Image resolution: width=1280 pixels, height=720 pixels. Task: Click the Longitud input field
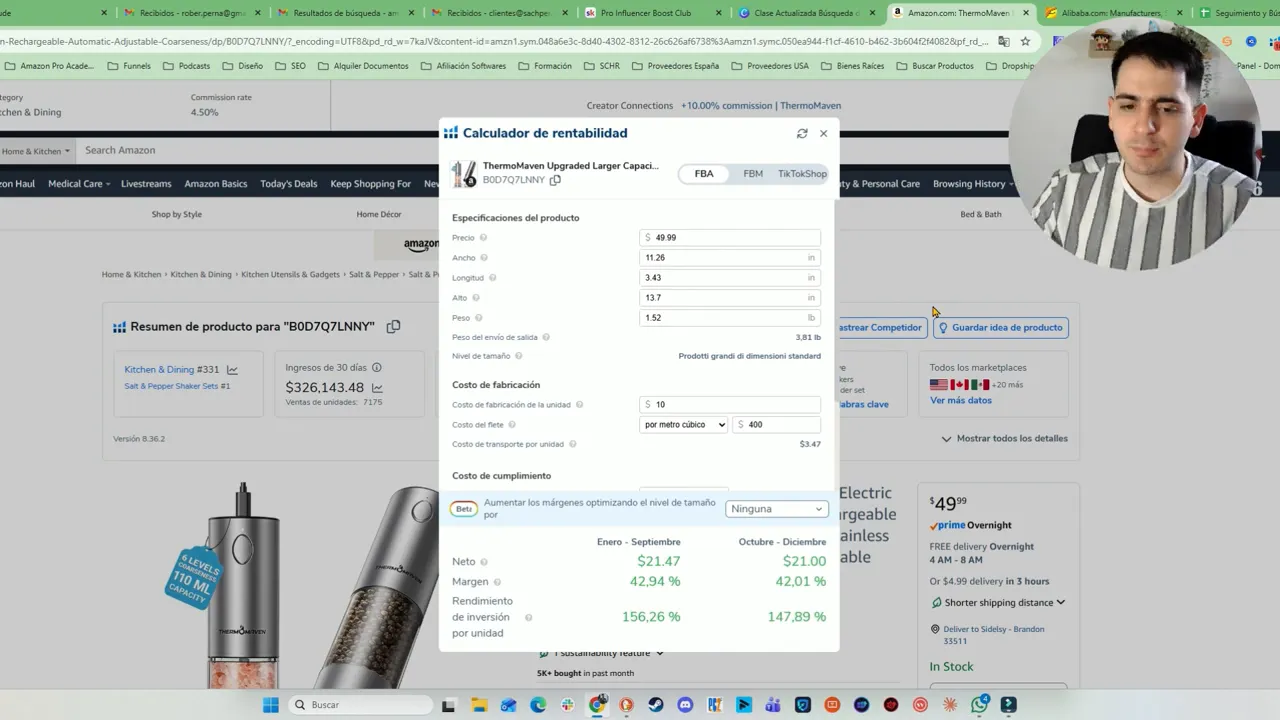(730, 278)
